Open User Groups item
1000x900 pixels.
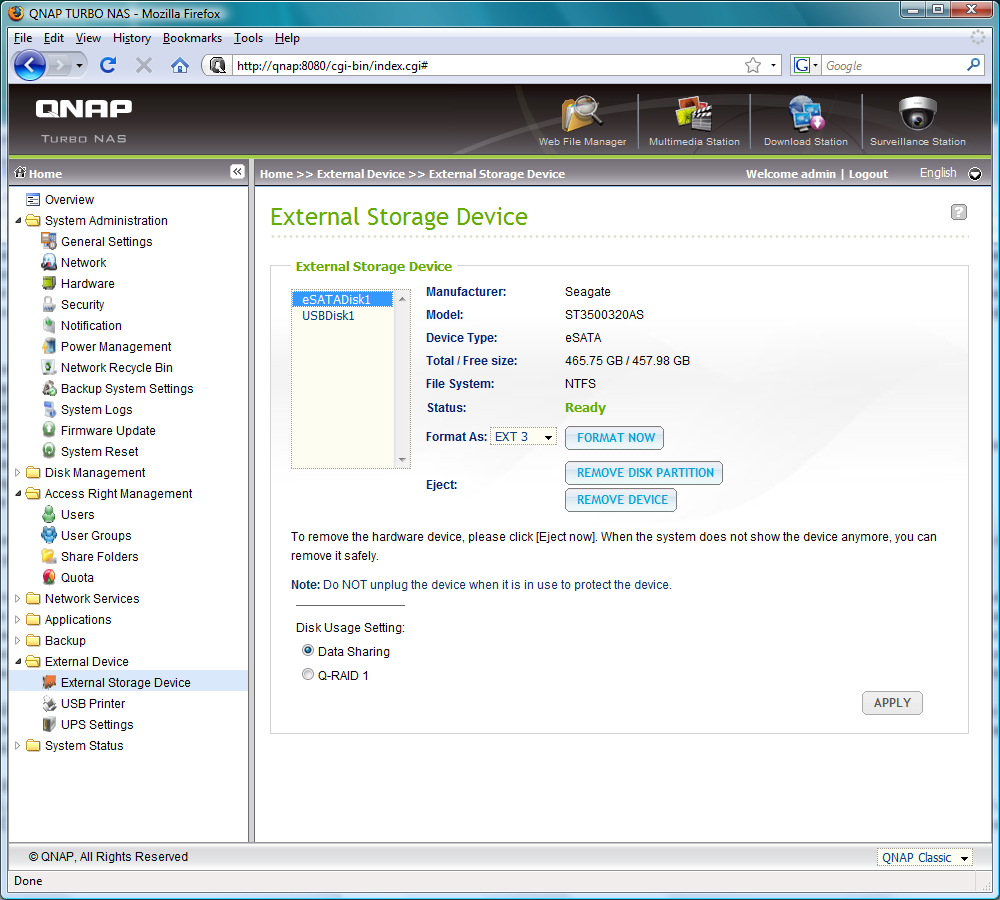[x=96, y=536]
